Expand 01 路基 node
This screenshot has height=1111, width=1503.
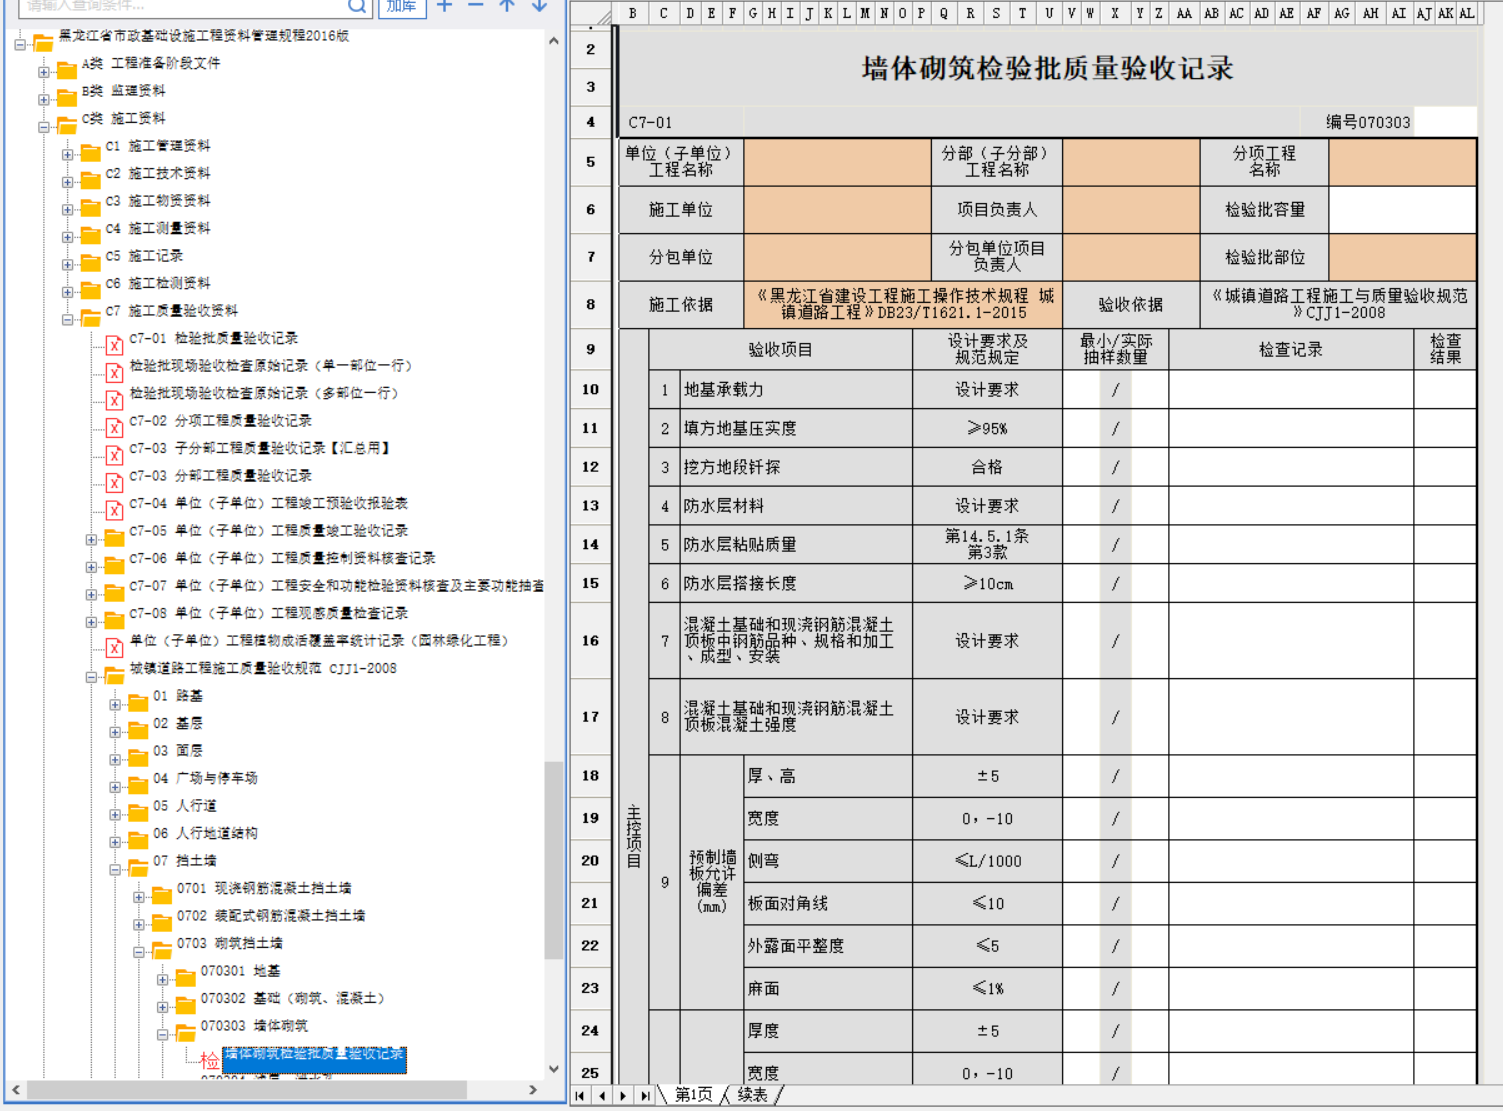(x=115, y=705)
